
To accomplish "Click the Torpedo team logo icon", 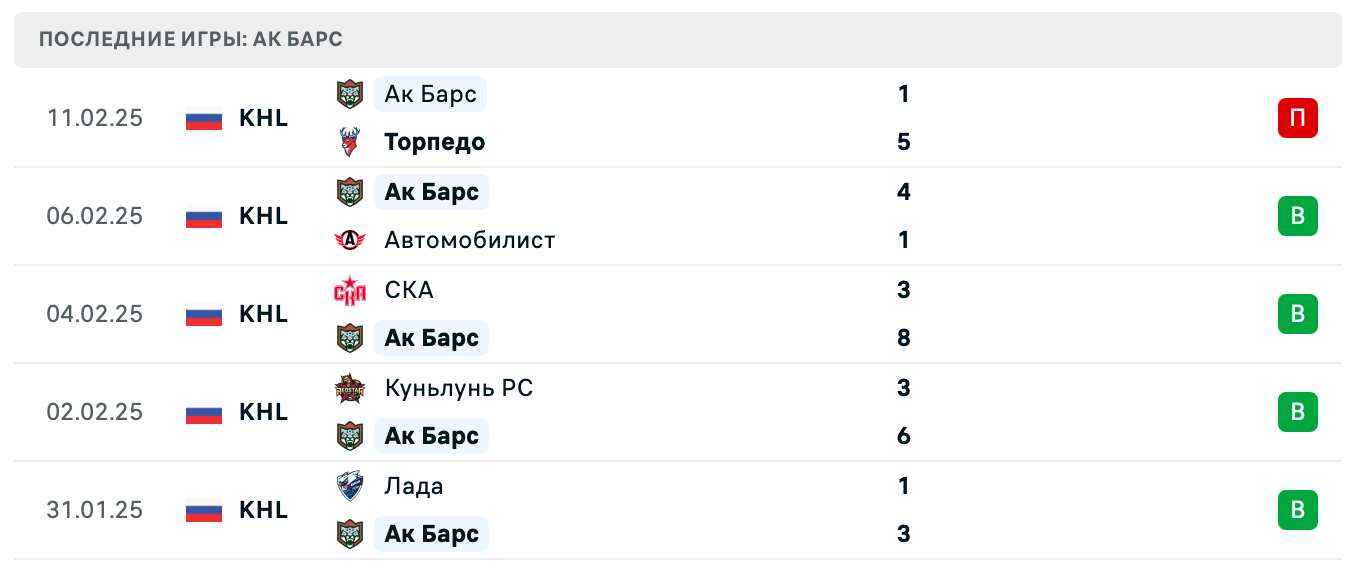I will (x=349, y=142).
